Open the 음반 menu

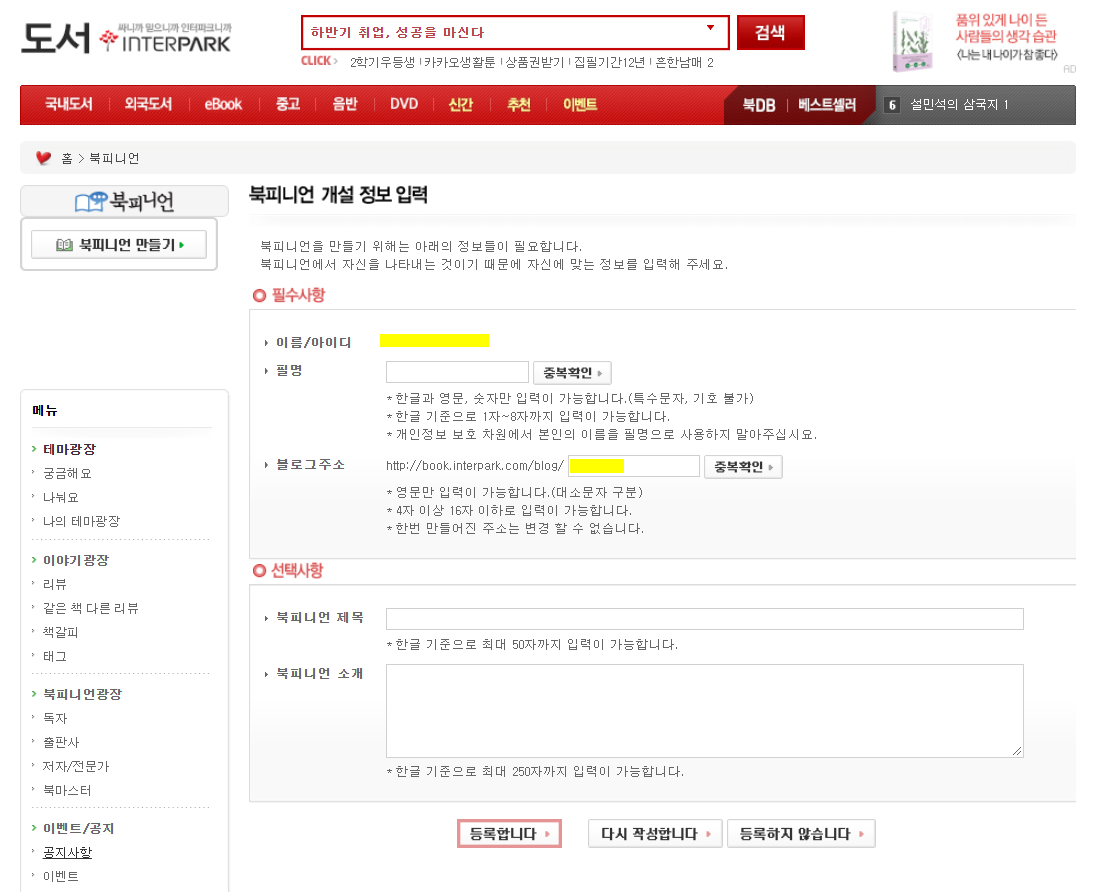coord(345,105)
